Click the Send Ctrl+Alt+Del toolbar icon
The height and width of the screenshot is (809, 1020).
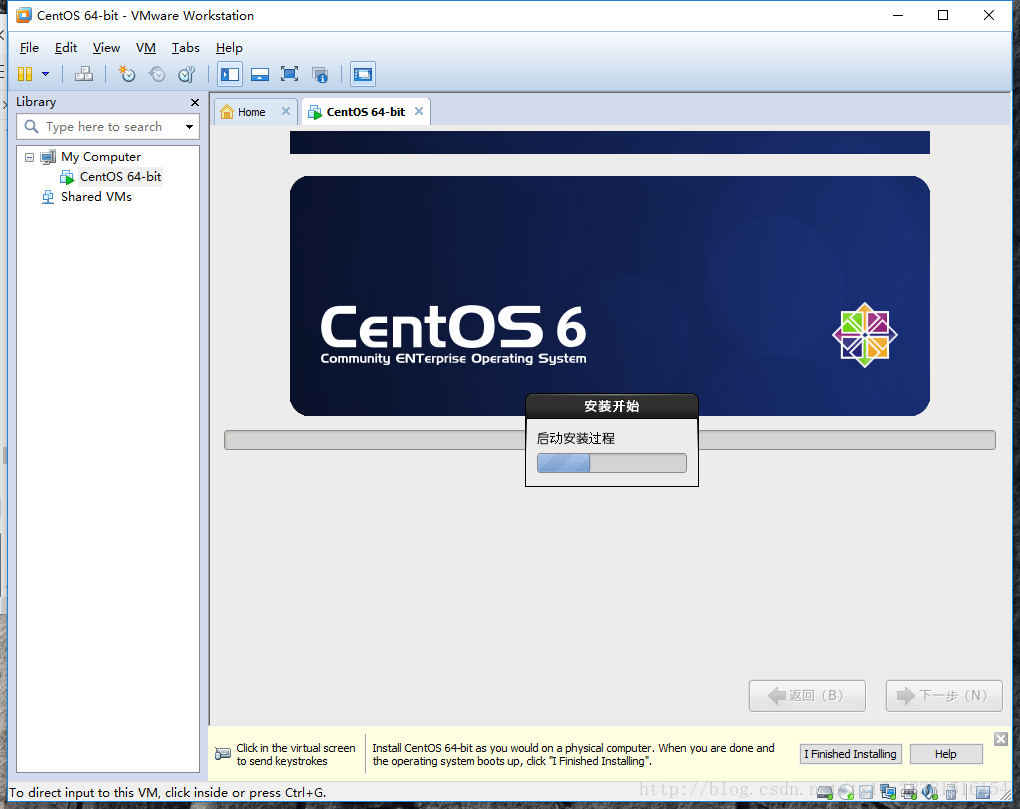(84, 74)
